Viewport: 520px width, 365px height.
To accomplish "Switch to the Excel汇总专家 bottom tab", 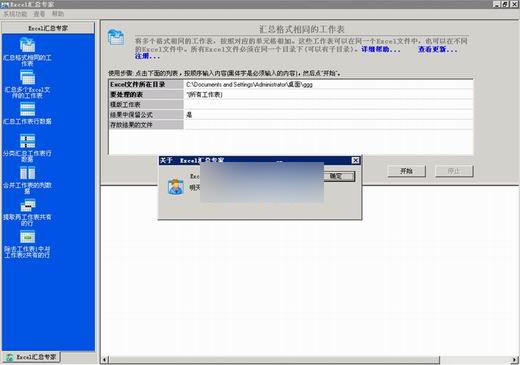I will [31, 357].
